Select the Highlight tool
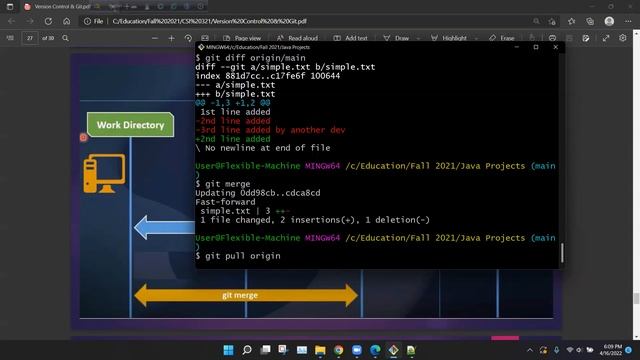640x360 pixels. (x=449, y=38)
